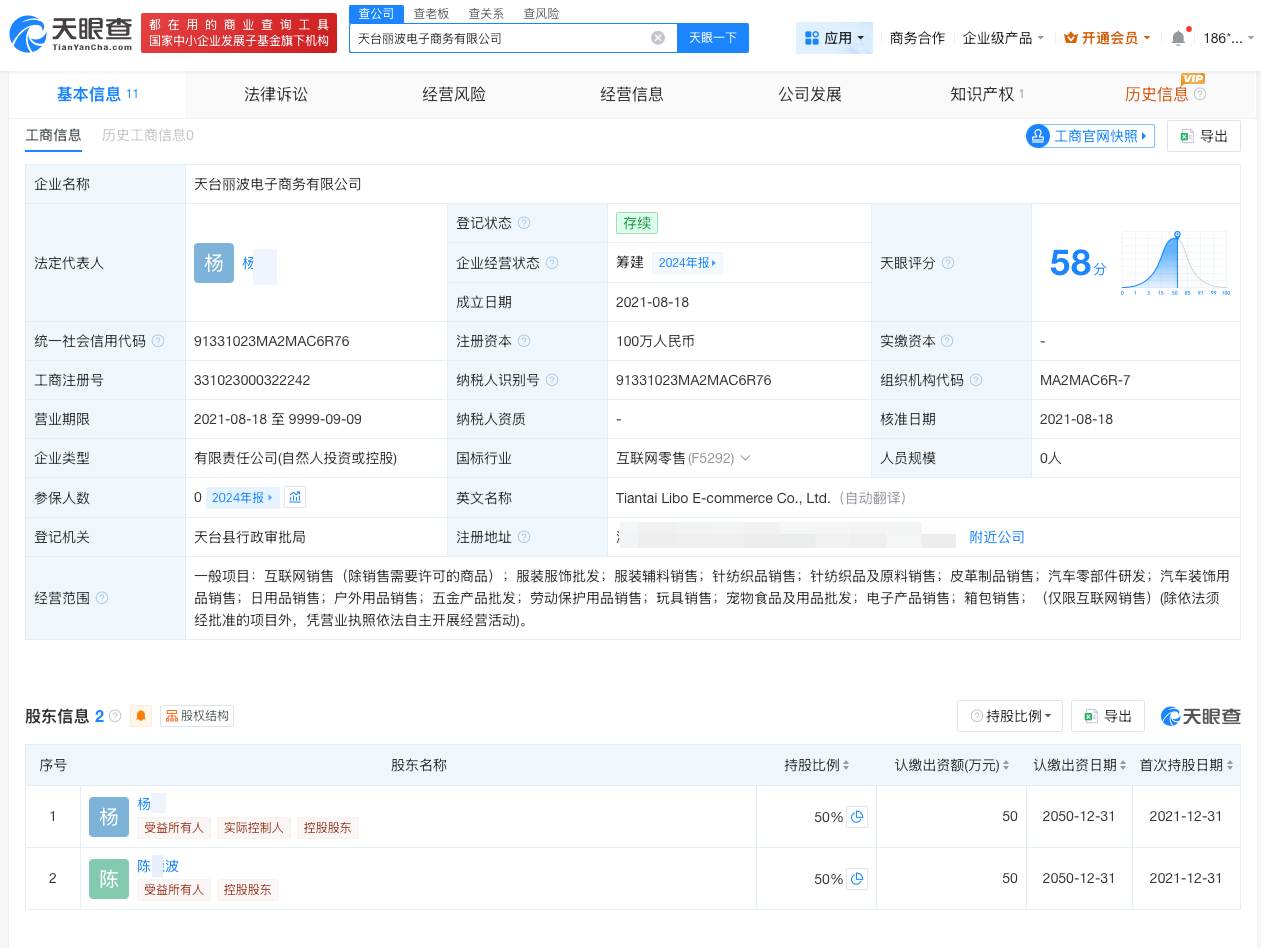
Task: Click the 天眼一下 search button
Action: click(712, 37)
